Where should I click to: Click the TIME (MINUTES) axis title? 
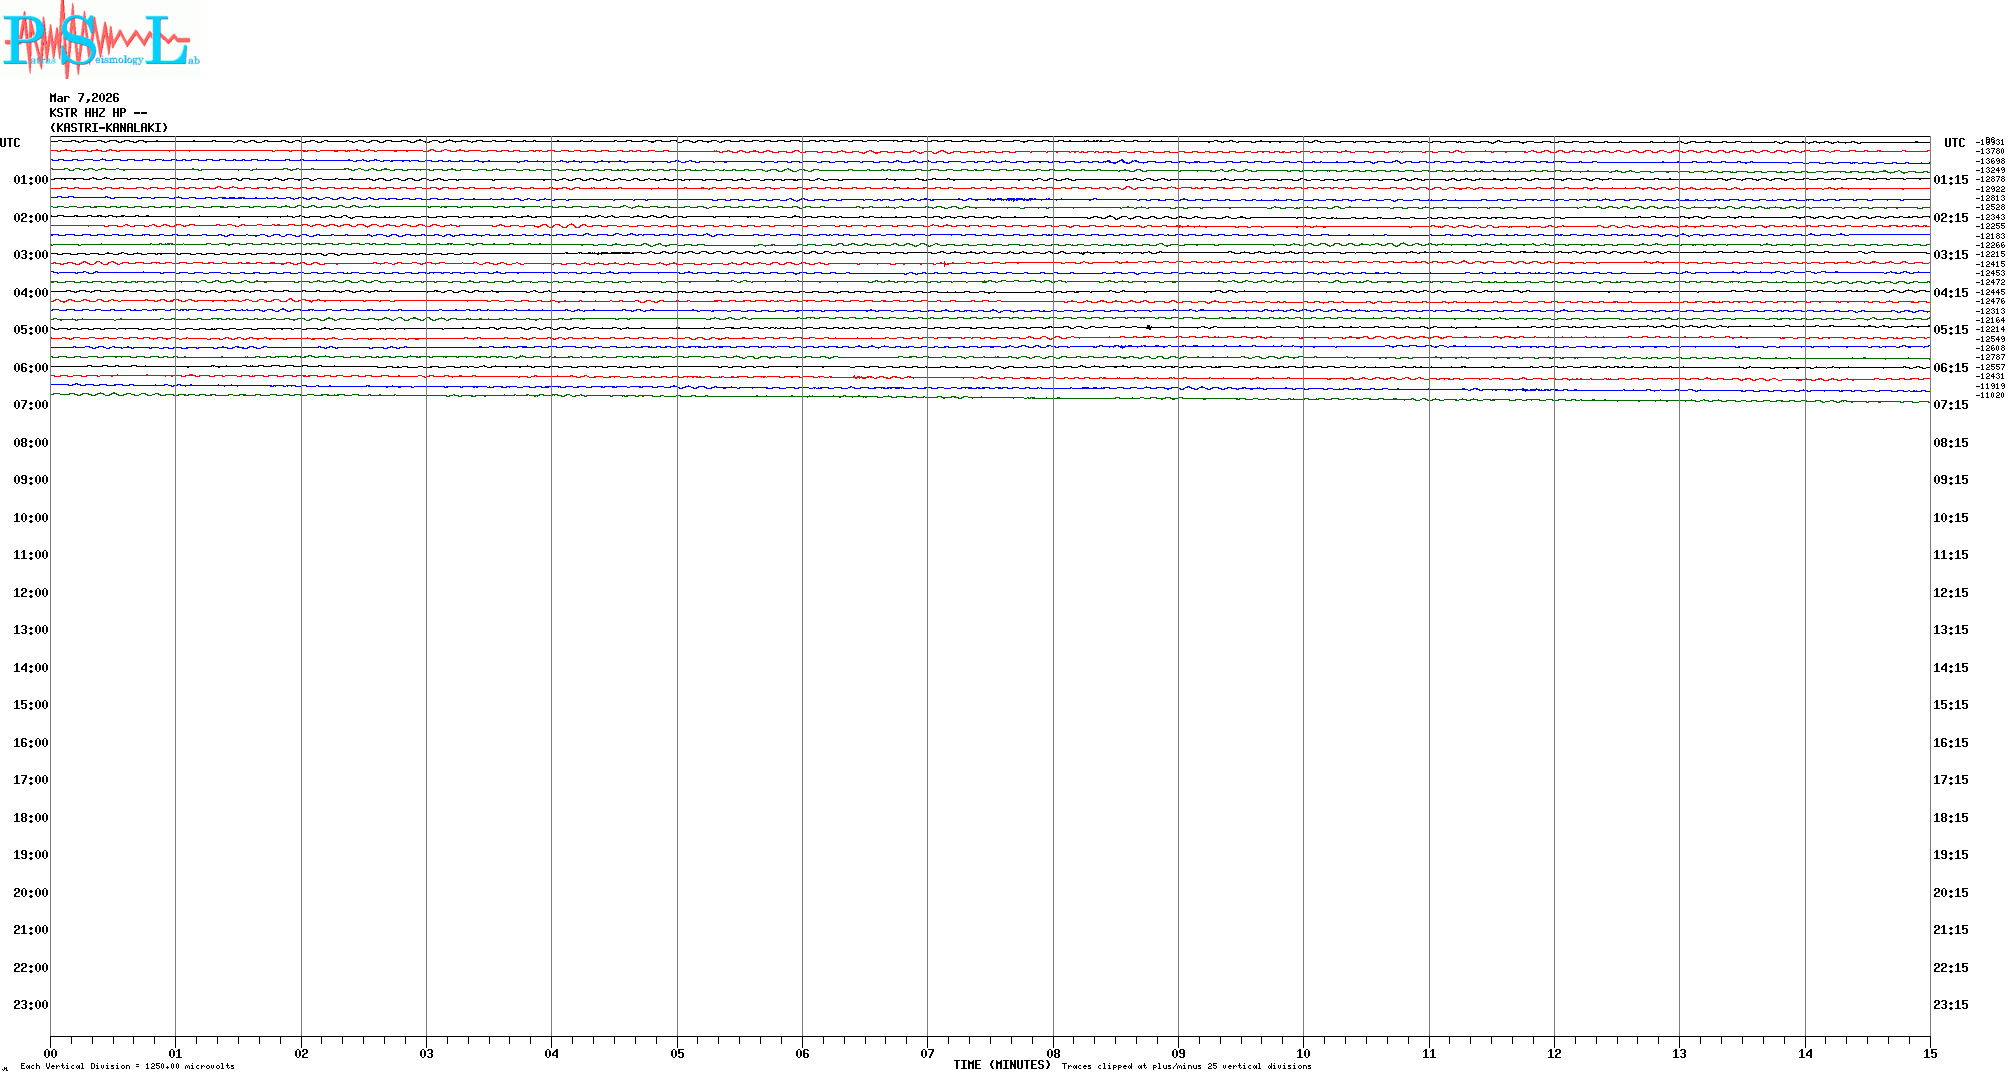(1001, 1065)
